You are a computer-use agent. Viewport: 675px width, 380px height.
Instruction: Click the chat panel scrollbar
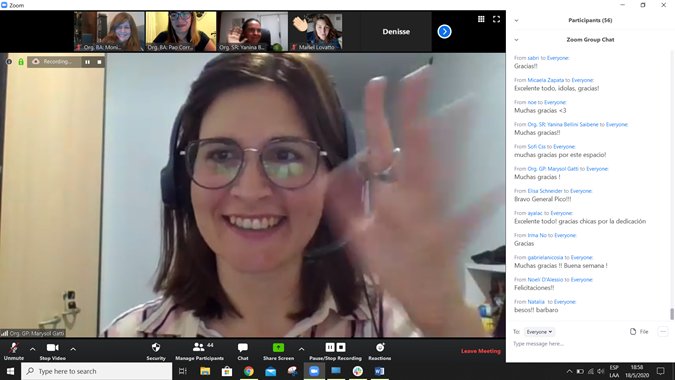672,314
